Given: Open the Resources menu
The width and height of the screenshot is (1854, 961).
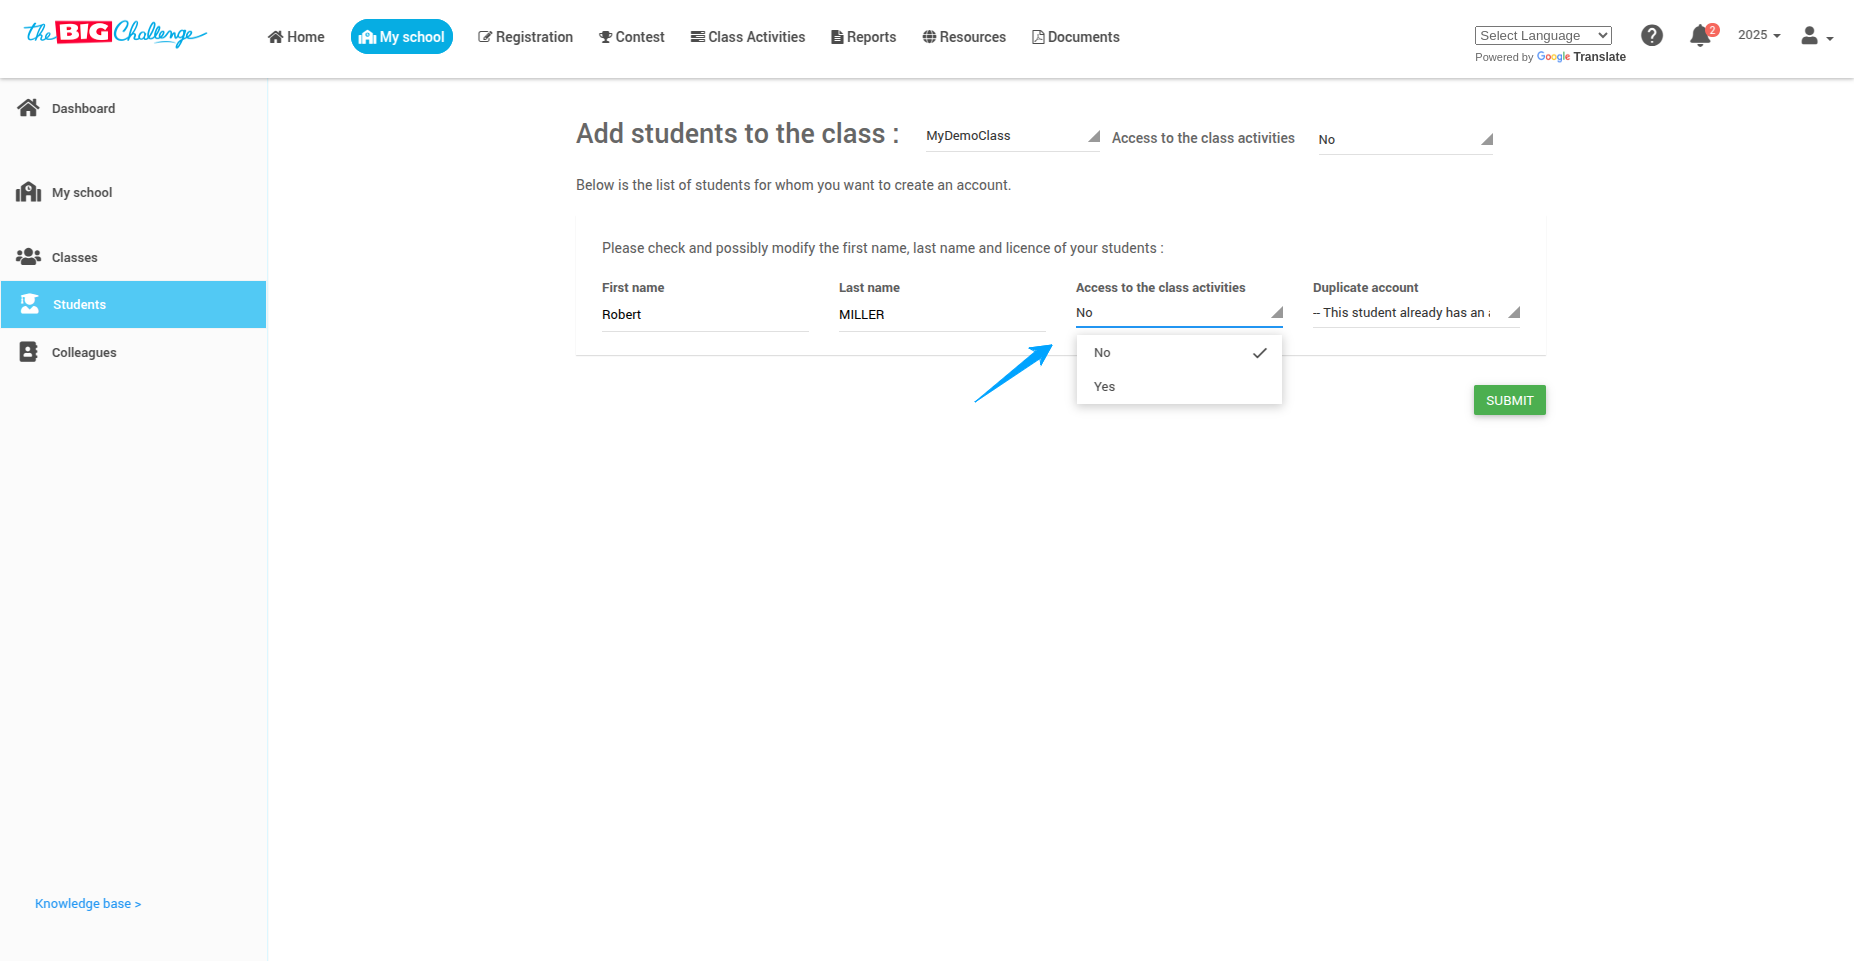Looking at the screenshot, I should click(x=964, y=37).
